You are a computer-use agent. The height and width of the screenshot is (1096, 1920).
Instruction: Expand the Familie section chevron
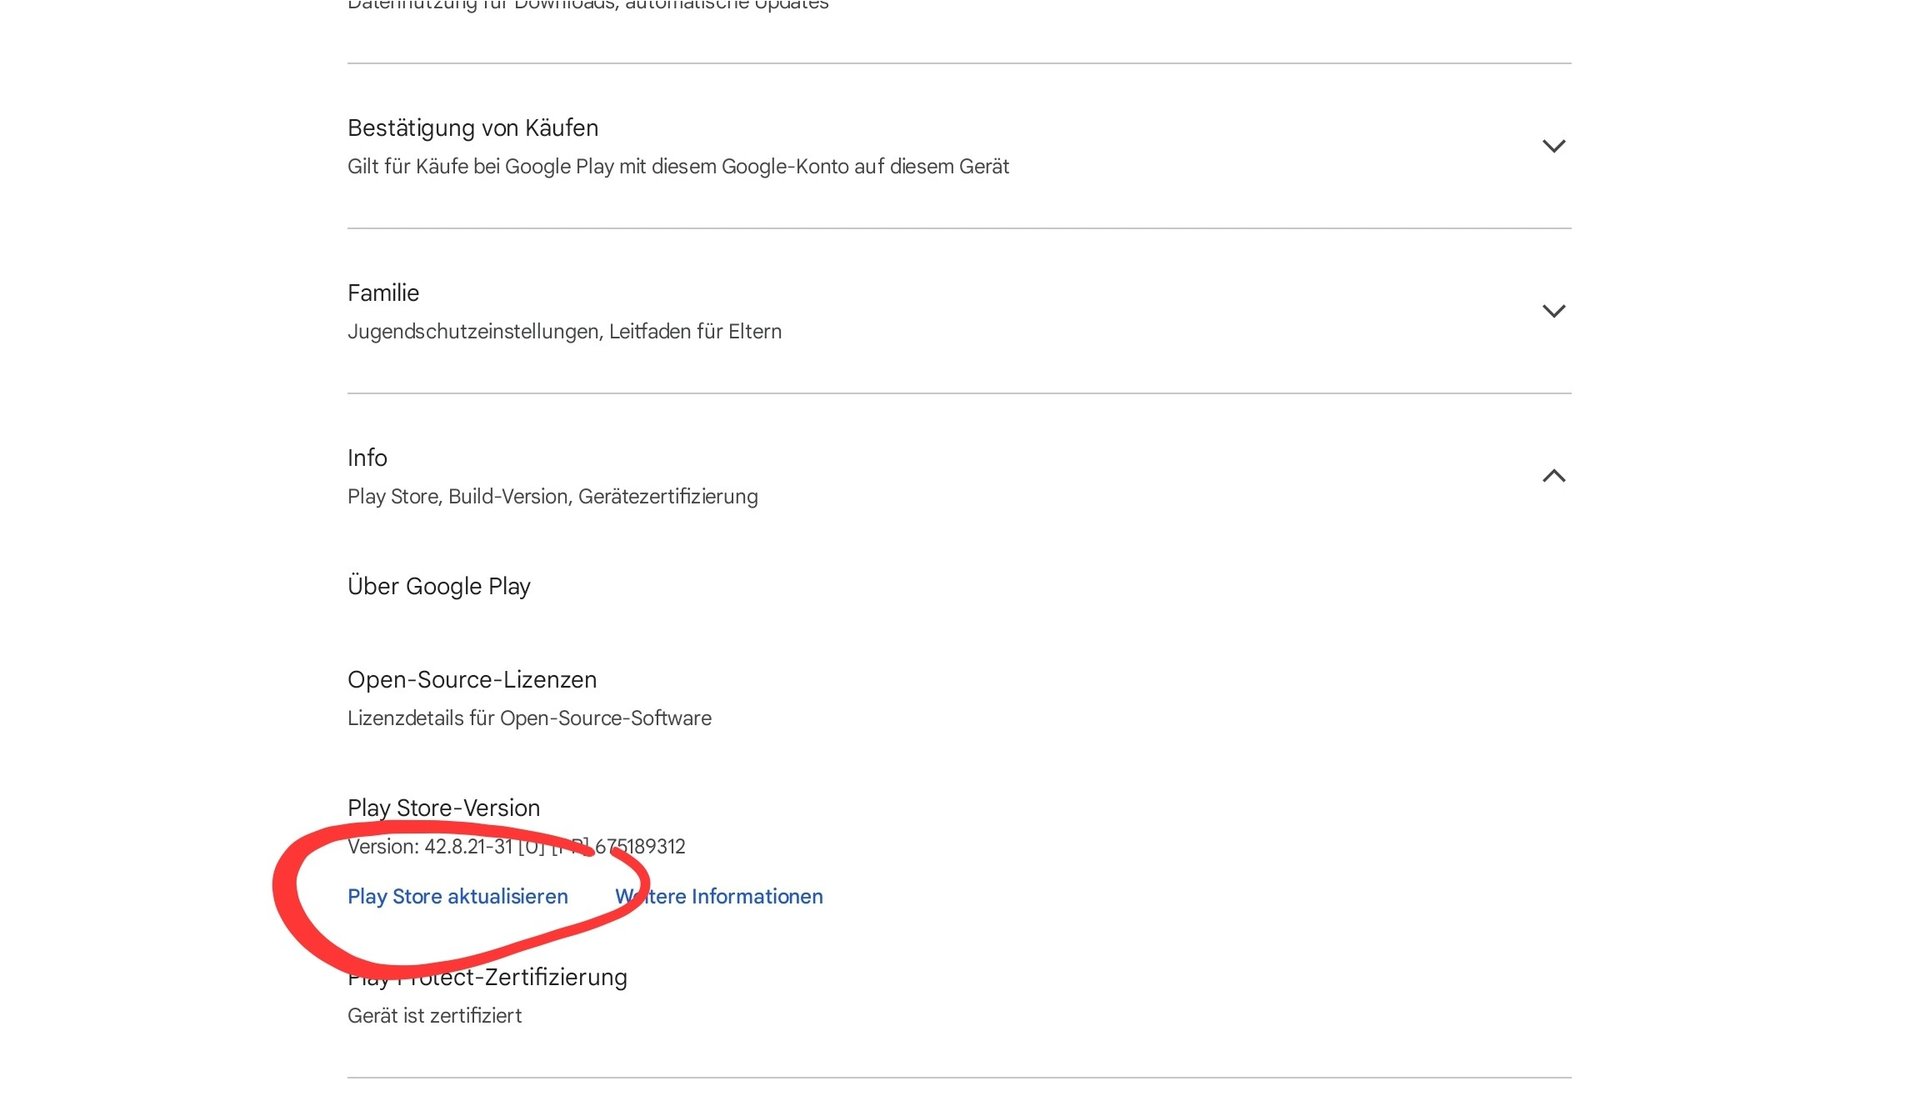click(1553, 311)
